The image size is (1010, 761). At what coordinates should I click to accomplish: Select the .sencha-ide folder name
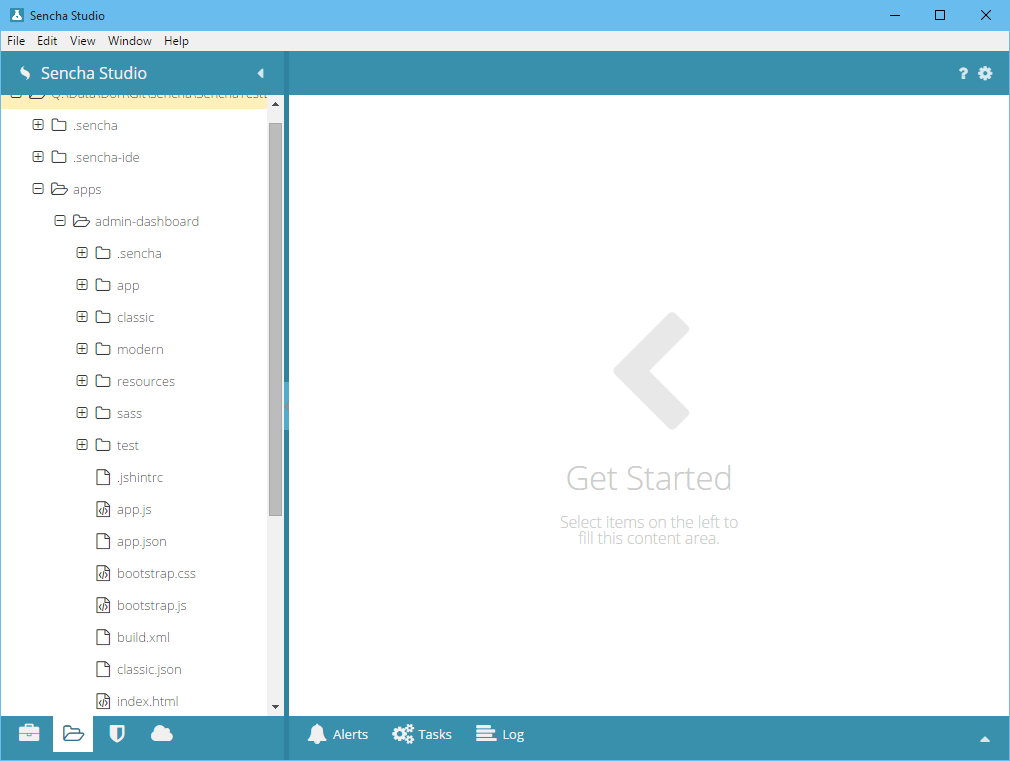(106, 157)
